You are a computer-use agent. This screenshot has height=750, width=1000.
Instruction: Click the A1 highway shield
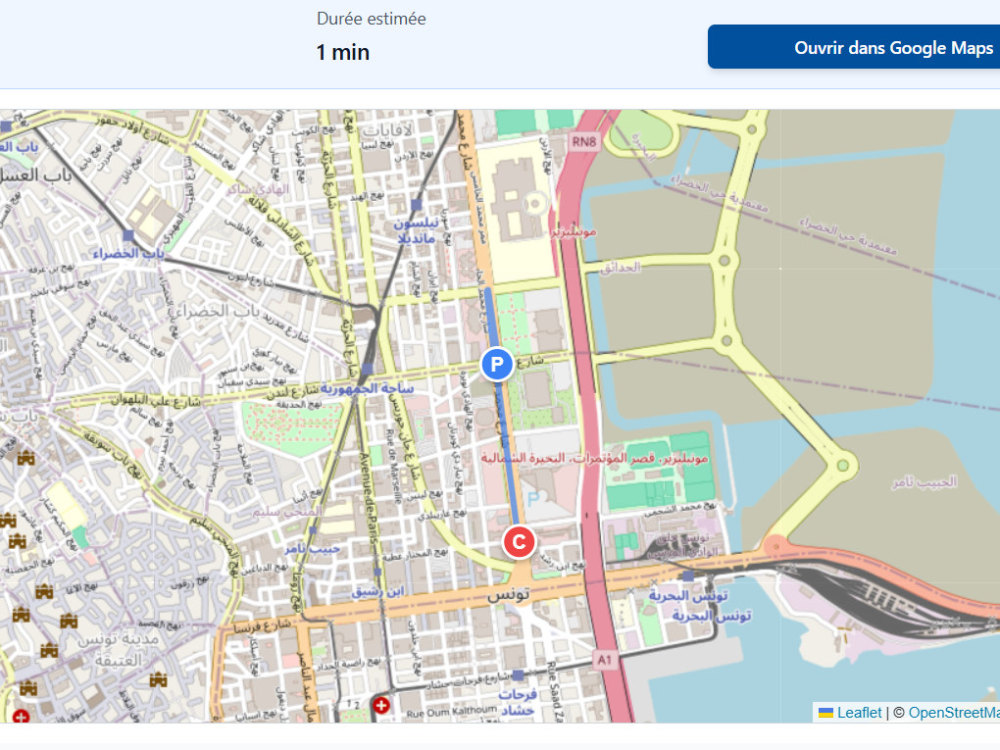[x=604, y=660]
